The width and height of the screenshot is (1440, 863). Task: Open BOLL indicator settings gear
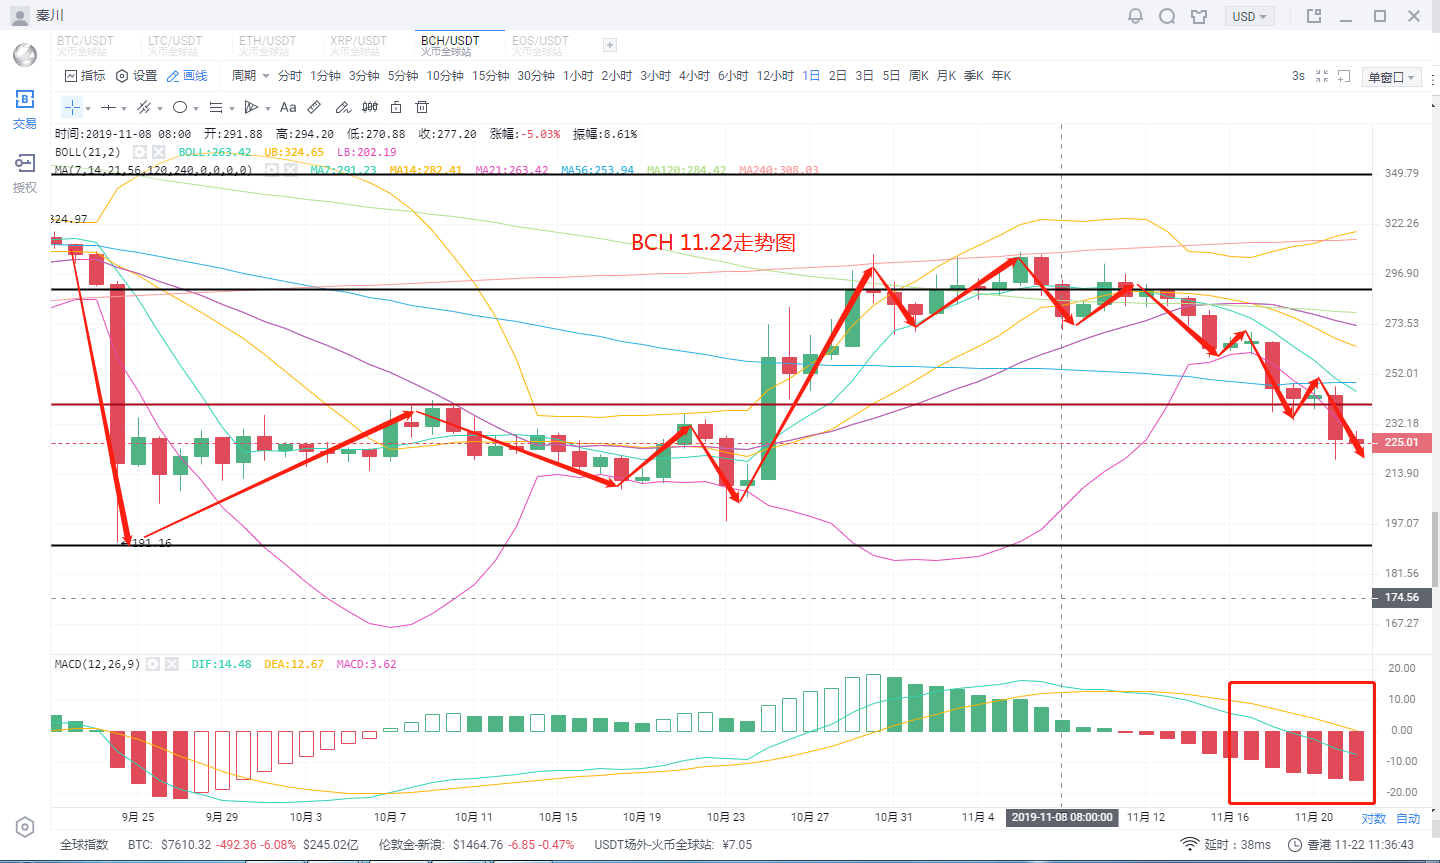[x=140, y=152]
